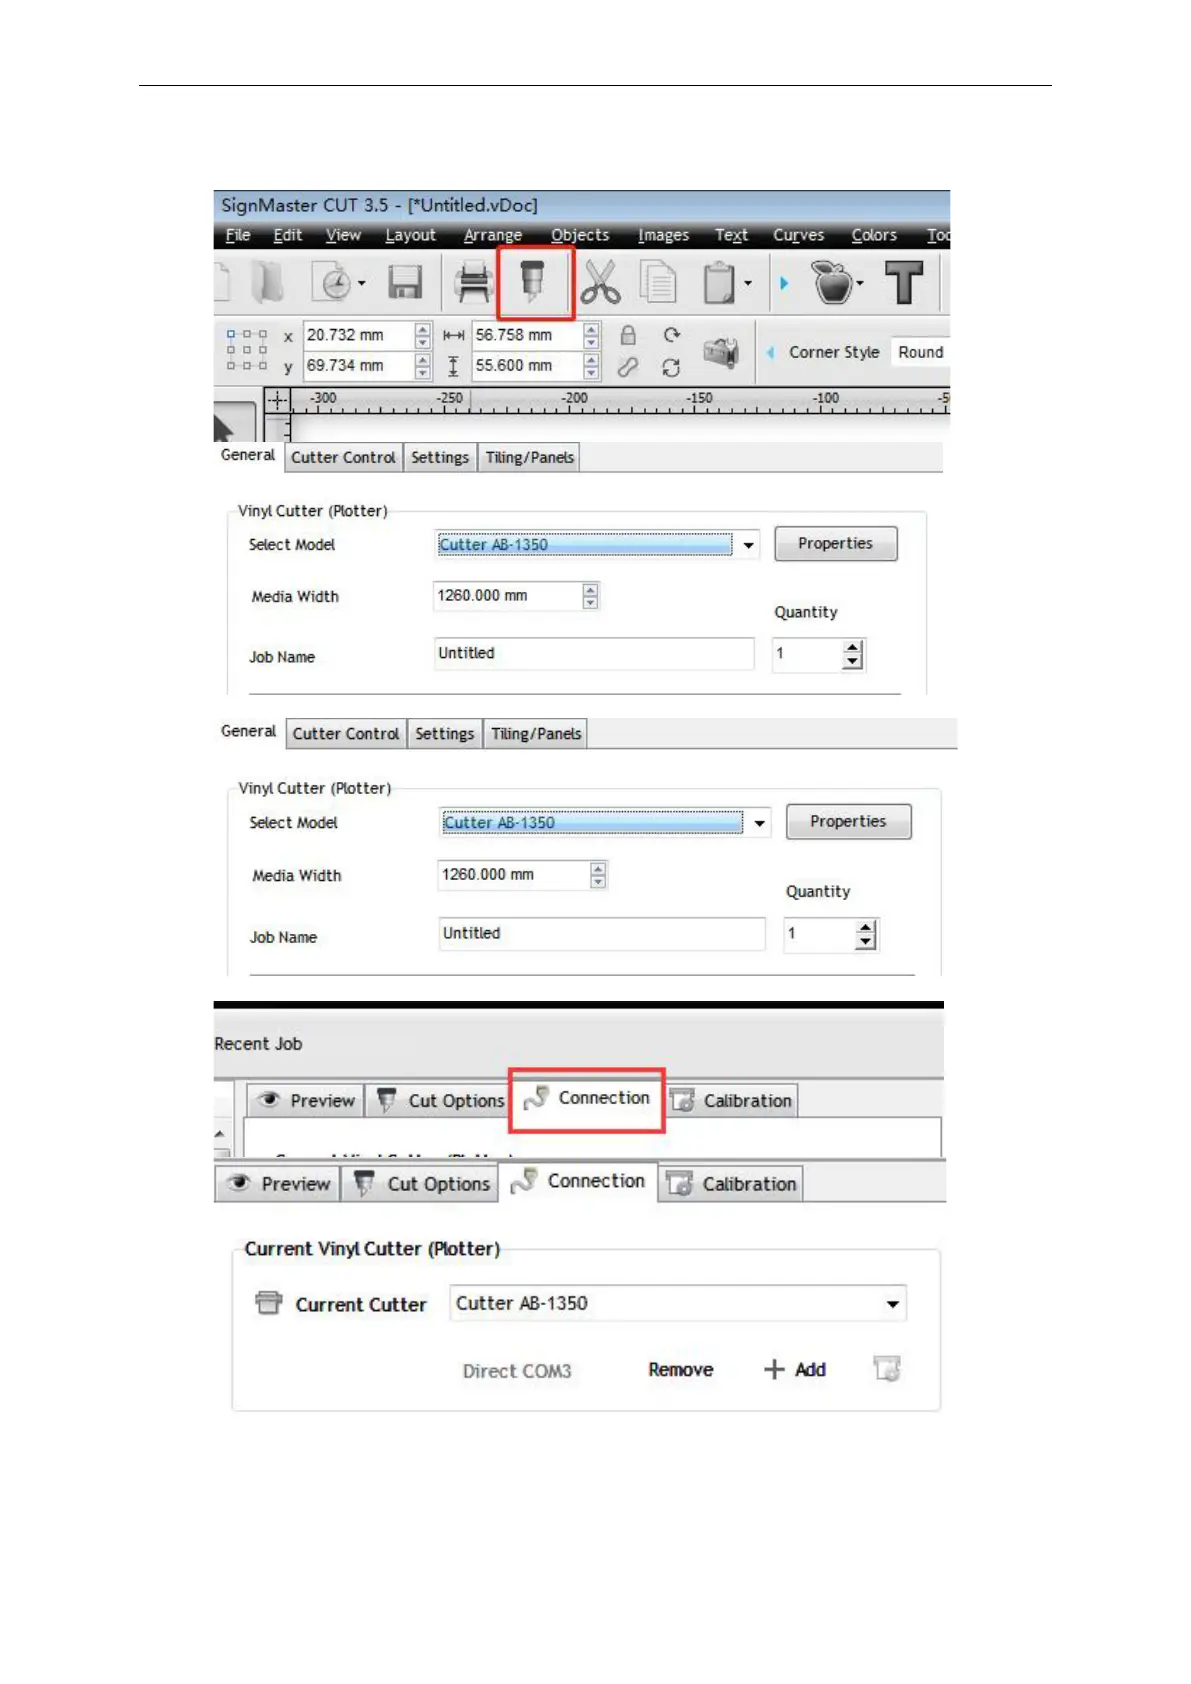Viewport: 1191px width, 1684px height.
Task: Expand the Current Cutter dropdown
Action: click(x=892, y=1304)
